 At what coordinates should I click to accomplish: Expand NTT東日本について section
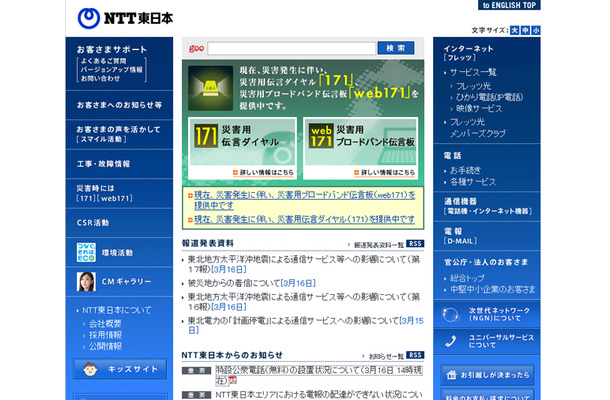[116, 310]
